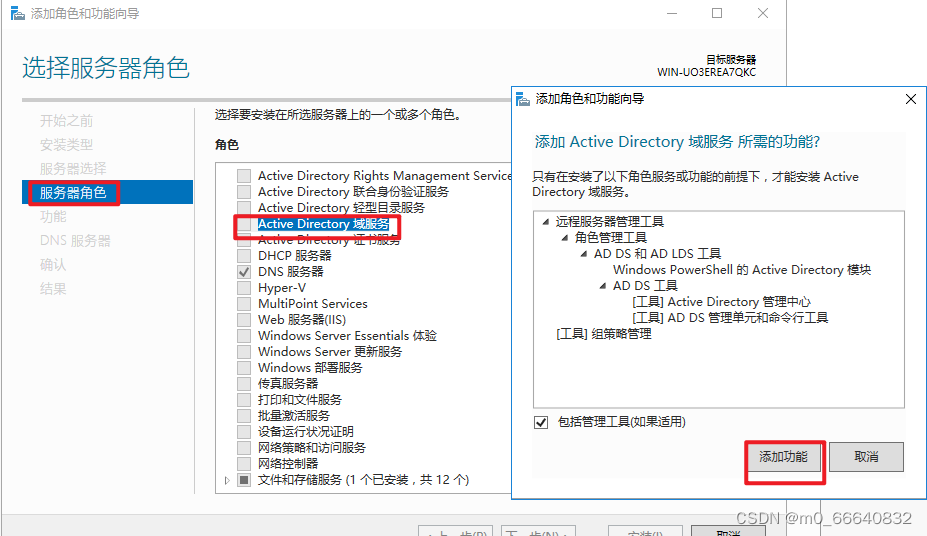The image size is (927, 536).
Task: Check 批量激活服务 checkbox
Action: [x=244, y=415]
